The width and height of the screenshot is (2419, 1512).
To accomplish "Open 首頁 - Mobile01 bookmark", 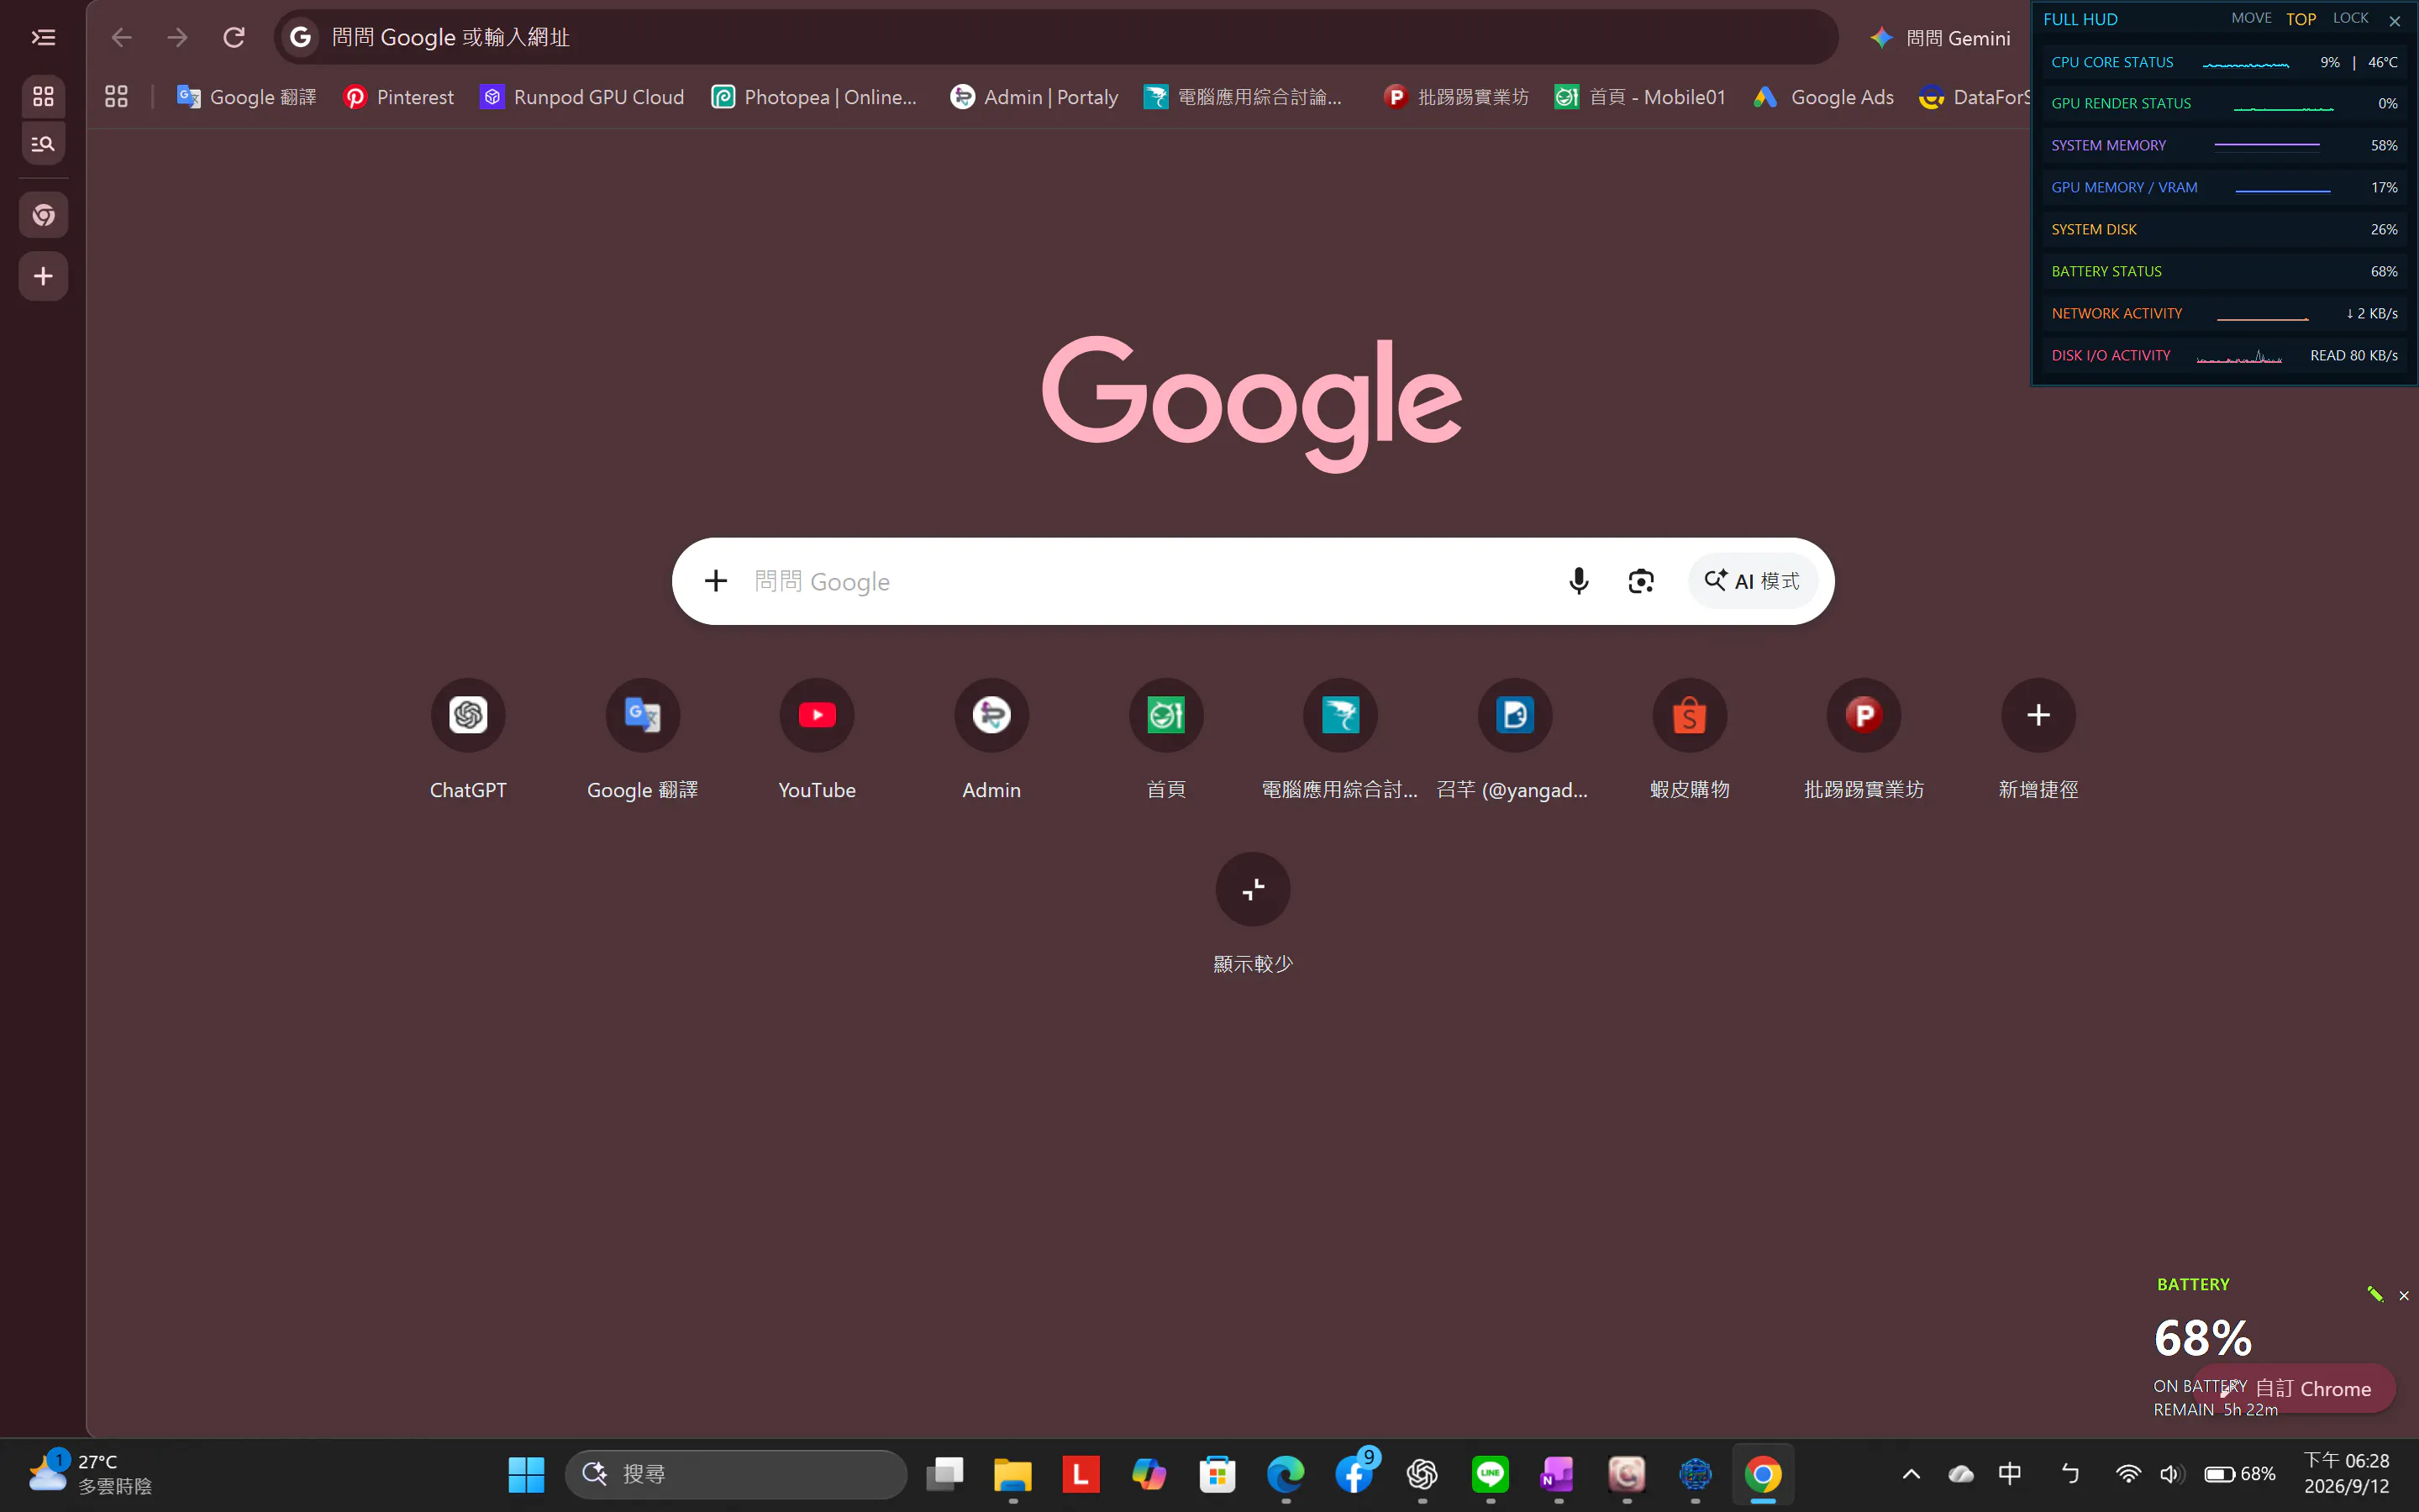I will coord(1640,97).
